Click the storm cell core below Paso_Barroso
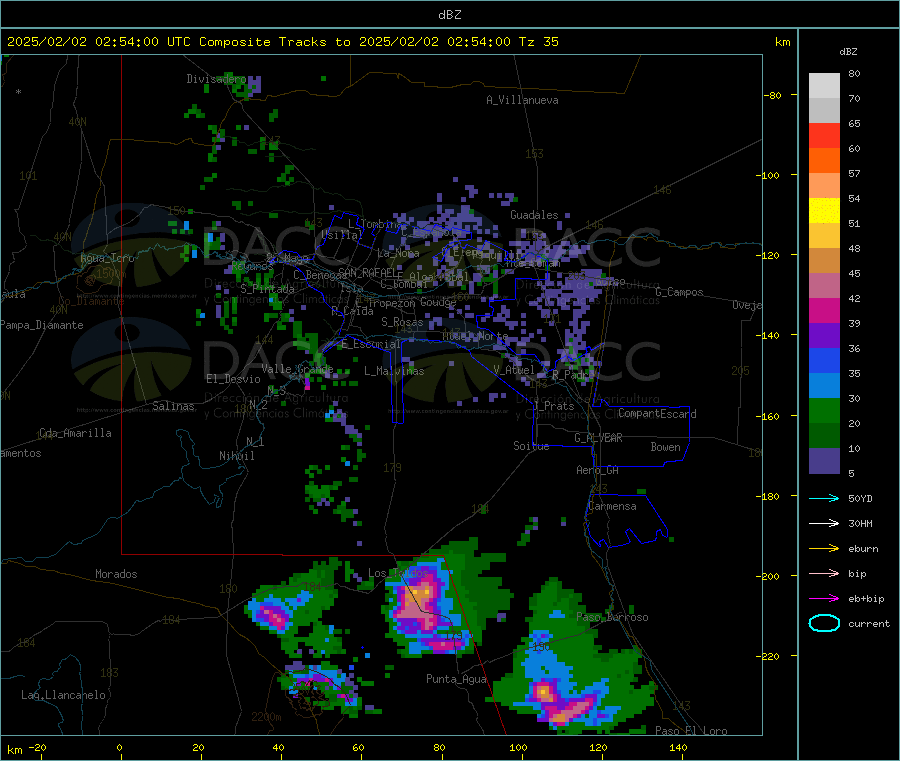Image resolution: width=900 pixels, height=761 pixels. [x=545, y=694]
